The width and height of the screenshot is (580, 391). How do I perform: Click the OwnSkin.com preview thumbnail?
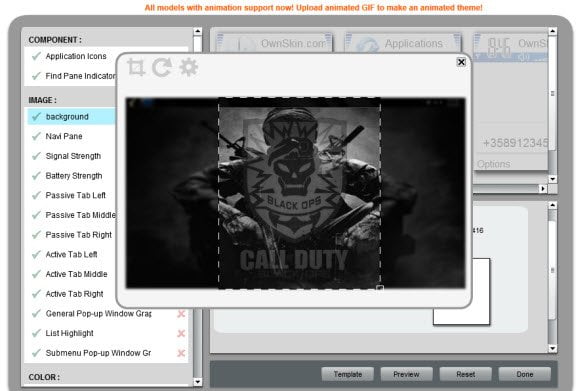click(x=274, y=43)
